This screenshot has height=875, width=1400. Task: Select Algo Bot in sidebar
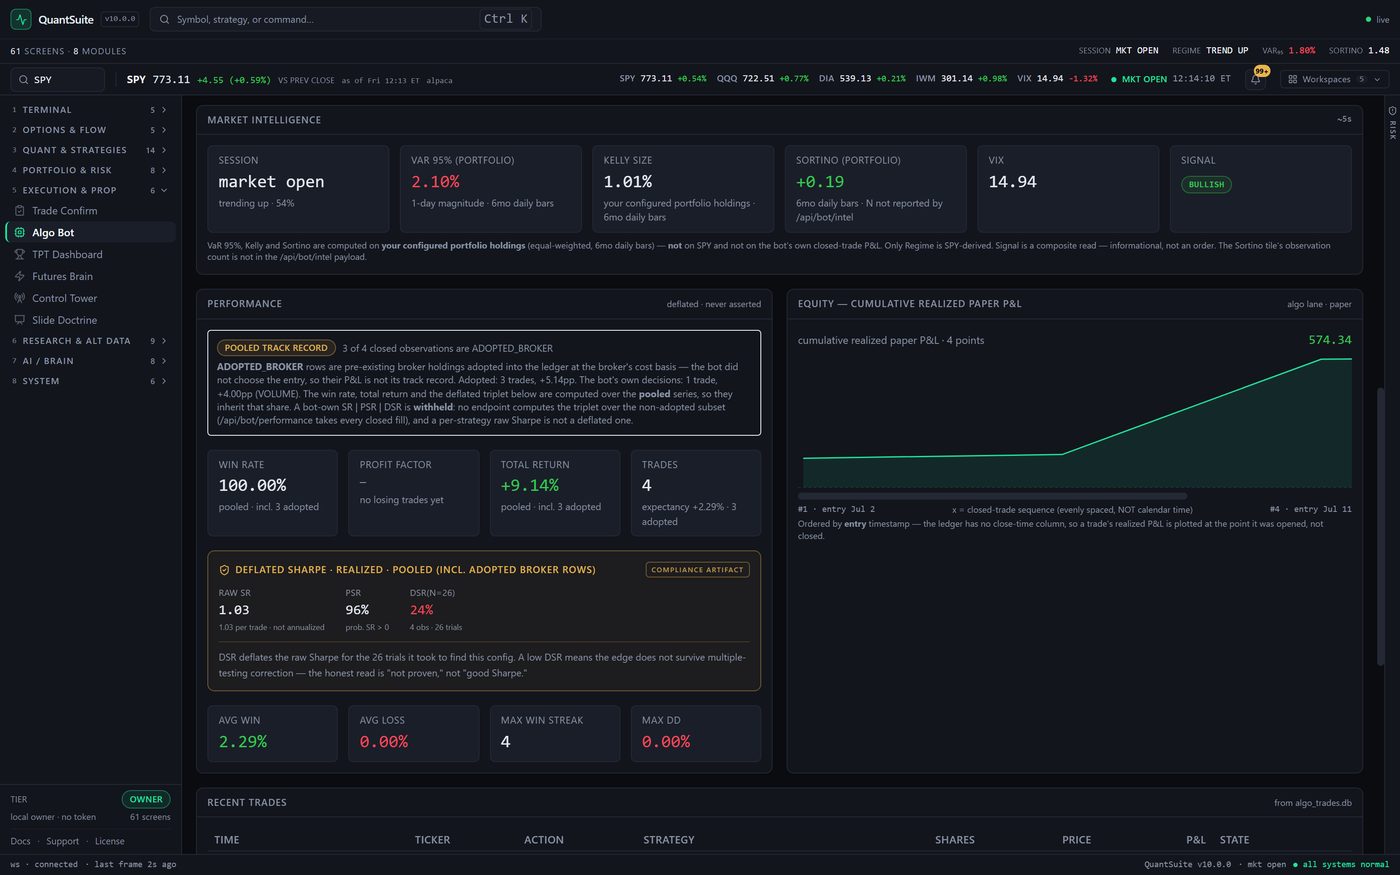click(90, 233)
